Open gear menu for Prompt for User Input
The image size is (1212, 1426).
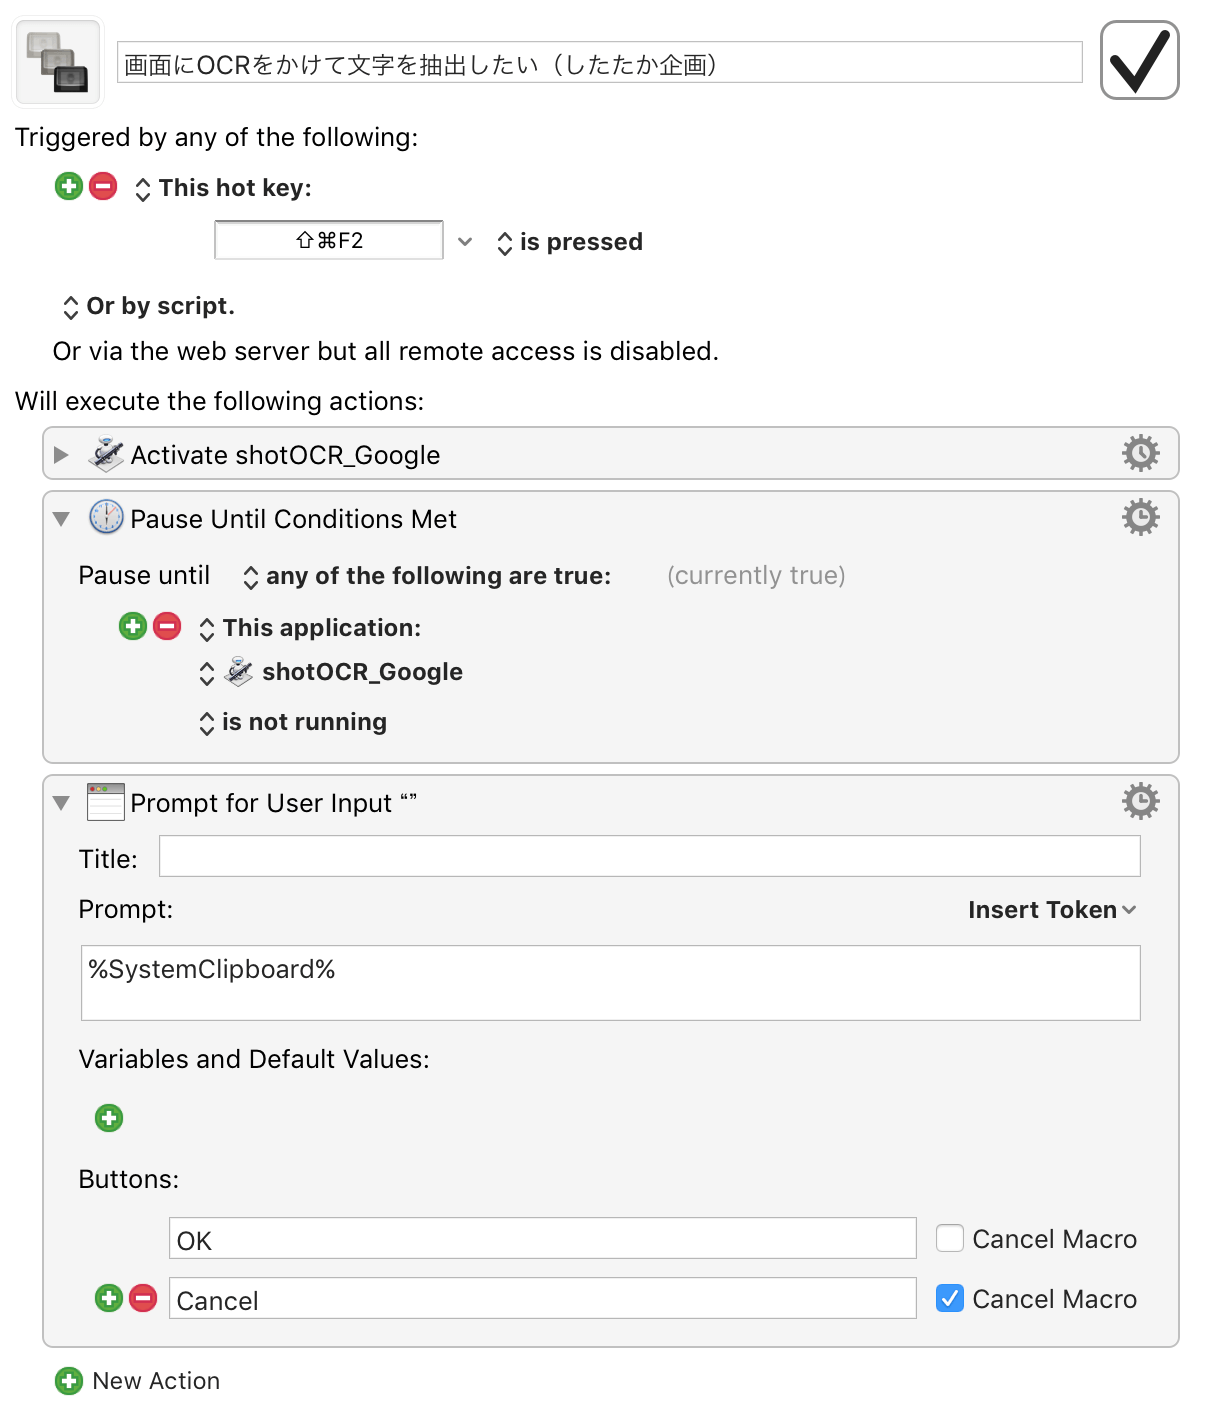pyautogui.click(x=1140, y=801)
